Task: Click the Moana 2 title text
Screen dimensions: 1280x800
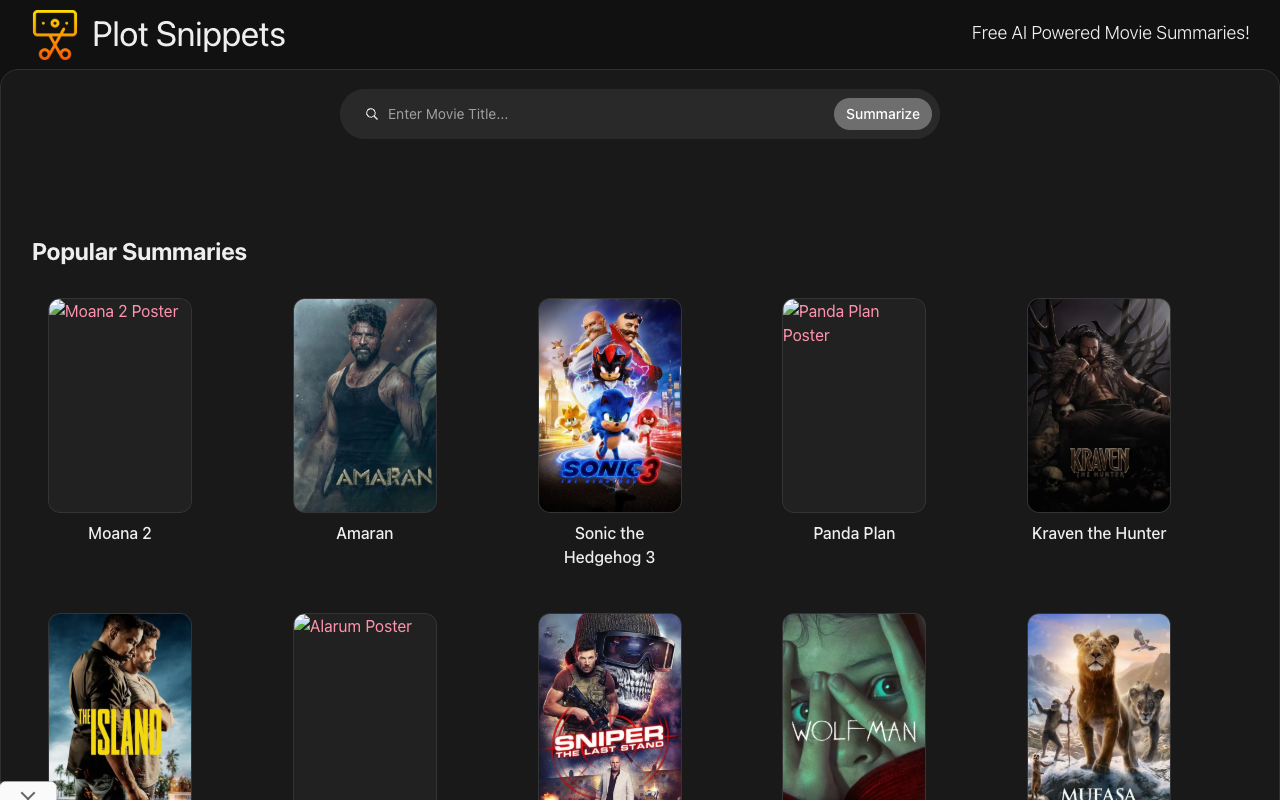Action: pos(120,533)
